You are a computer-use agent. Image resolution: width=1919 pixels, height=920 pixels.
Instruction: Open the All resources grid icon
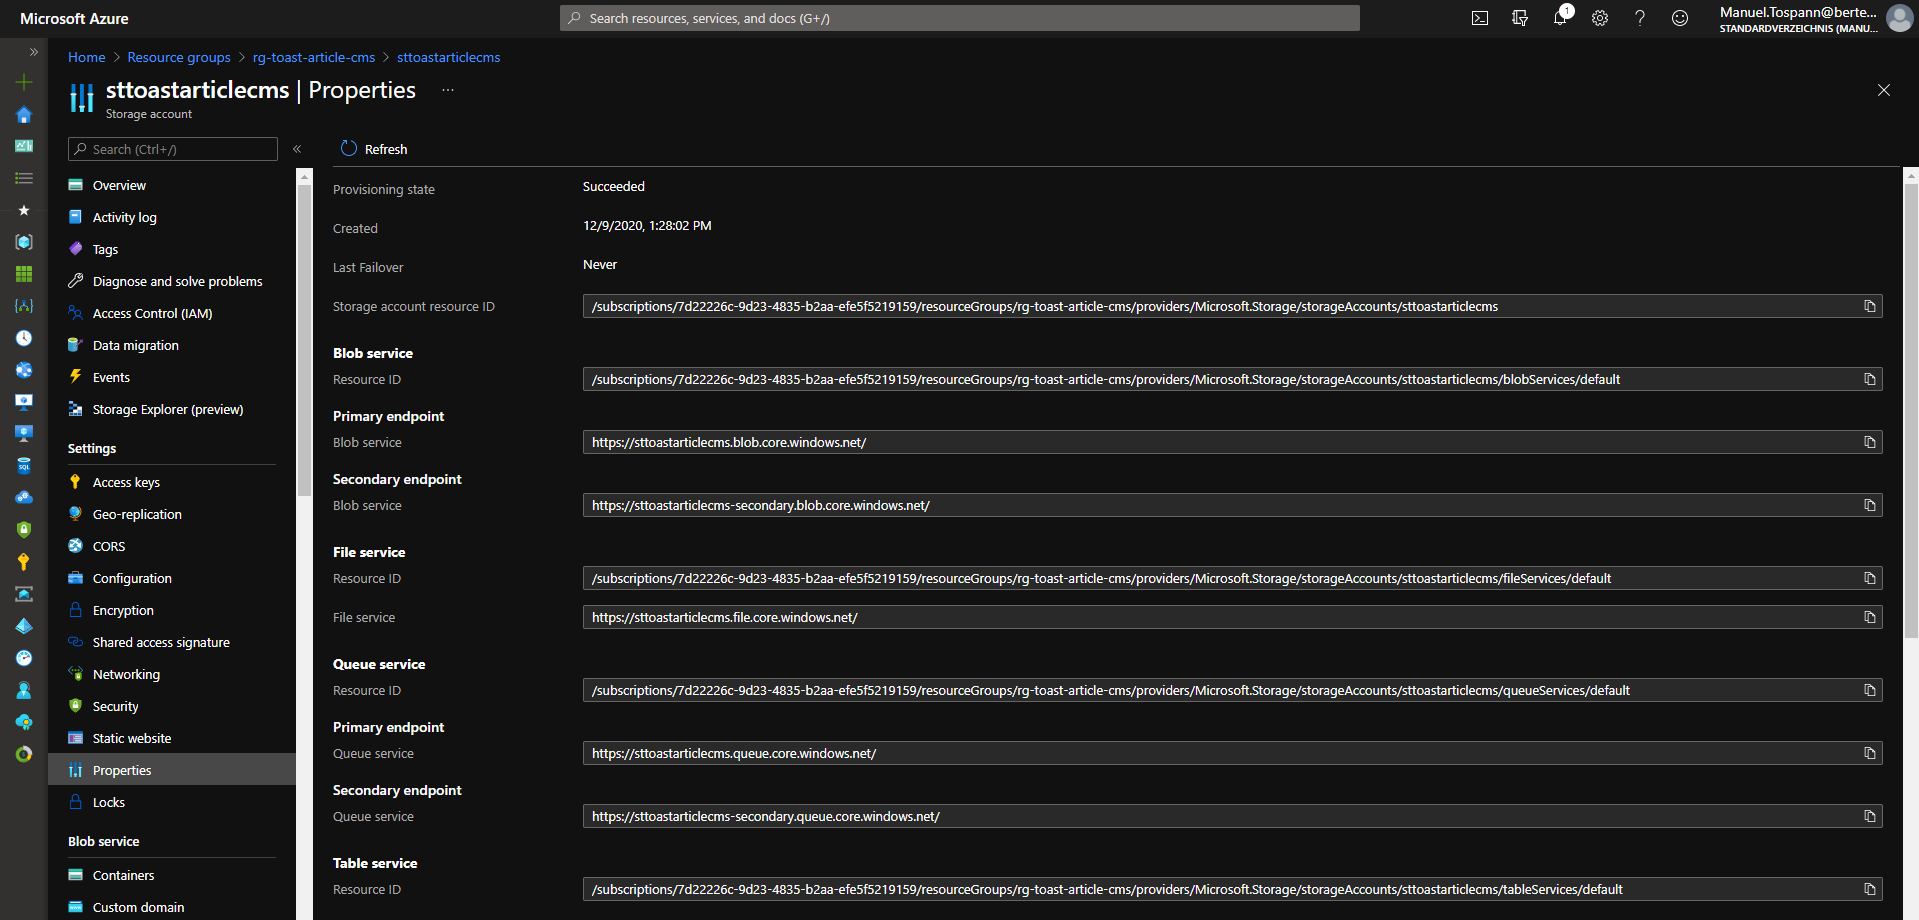pos(24,274)
